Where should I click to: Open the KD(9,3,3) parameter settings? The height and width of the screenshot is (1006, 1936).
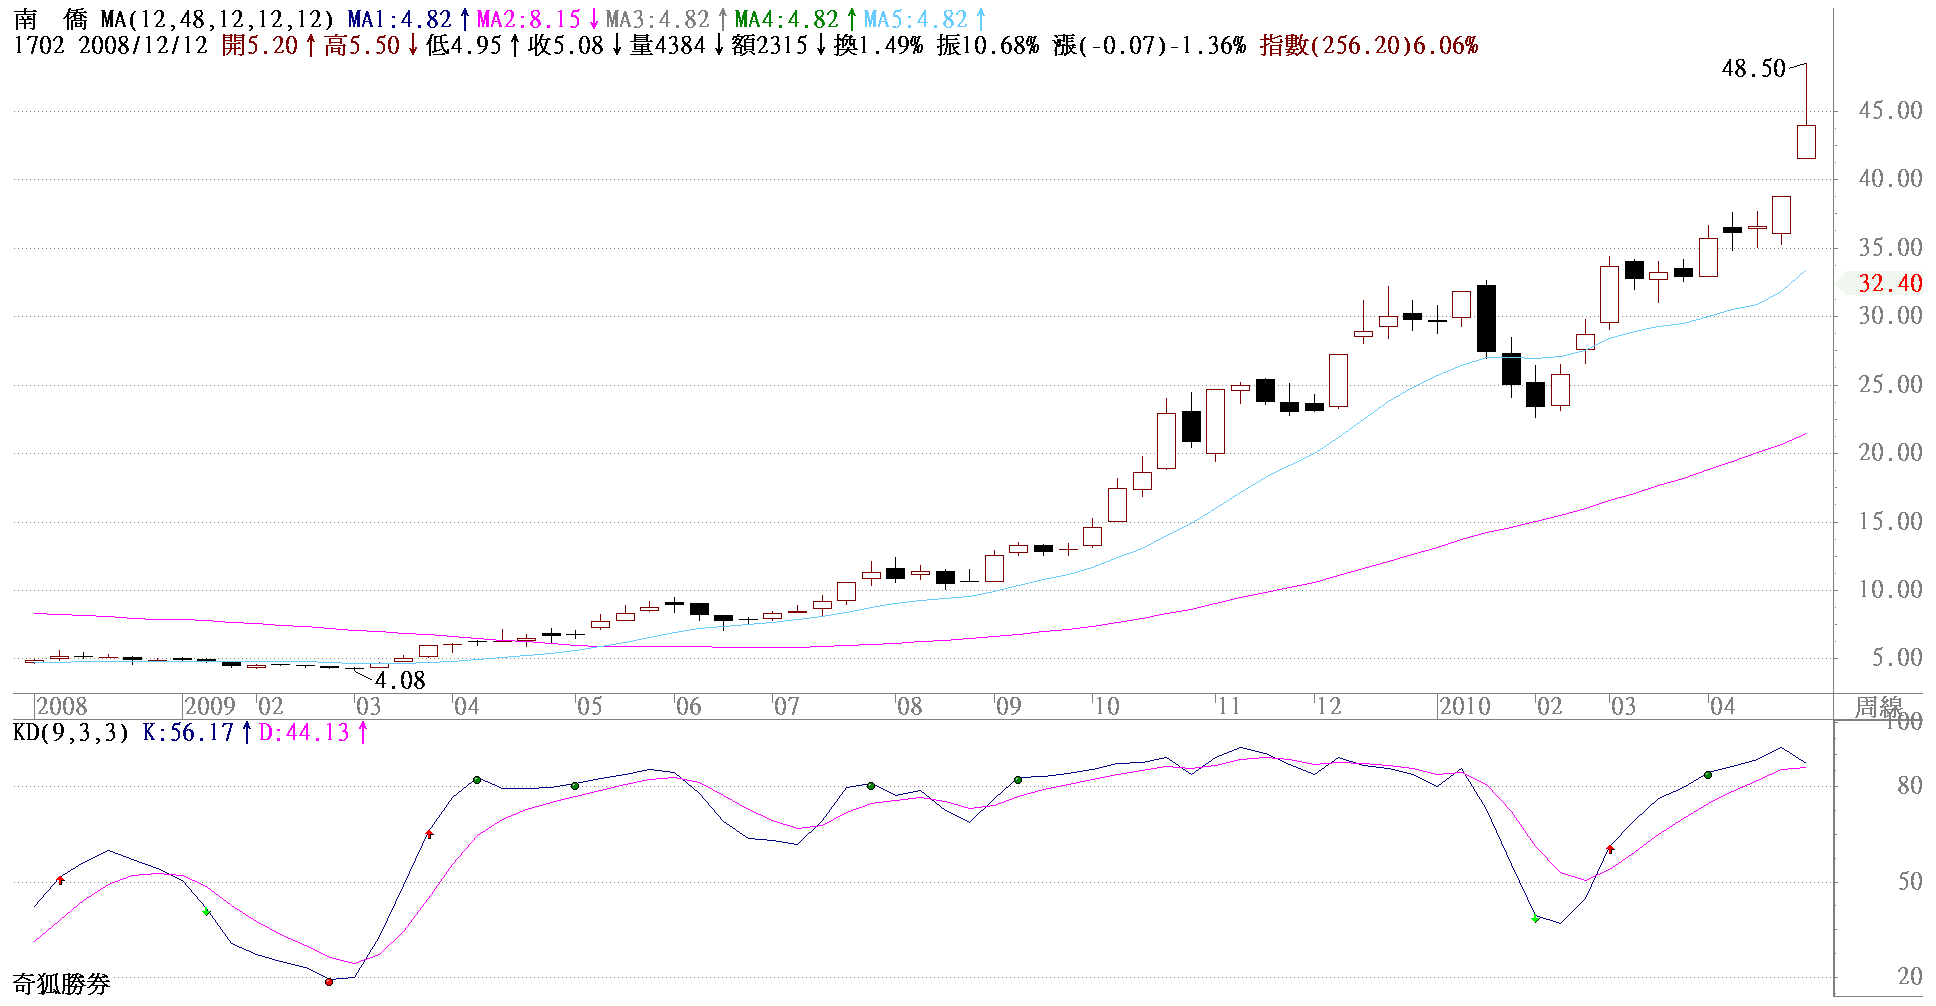[x=71, y=733]
